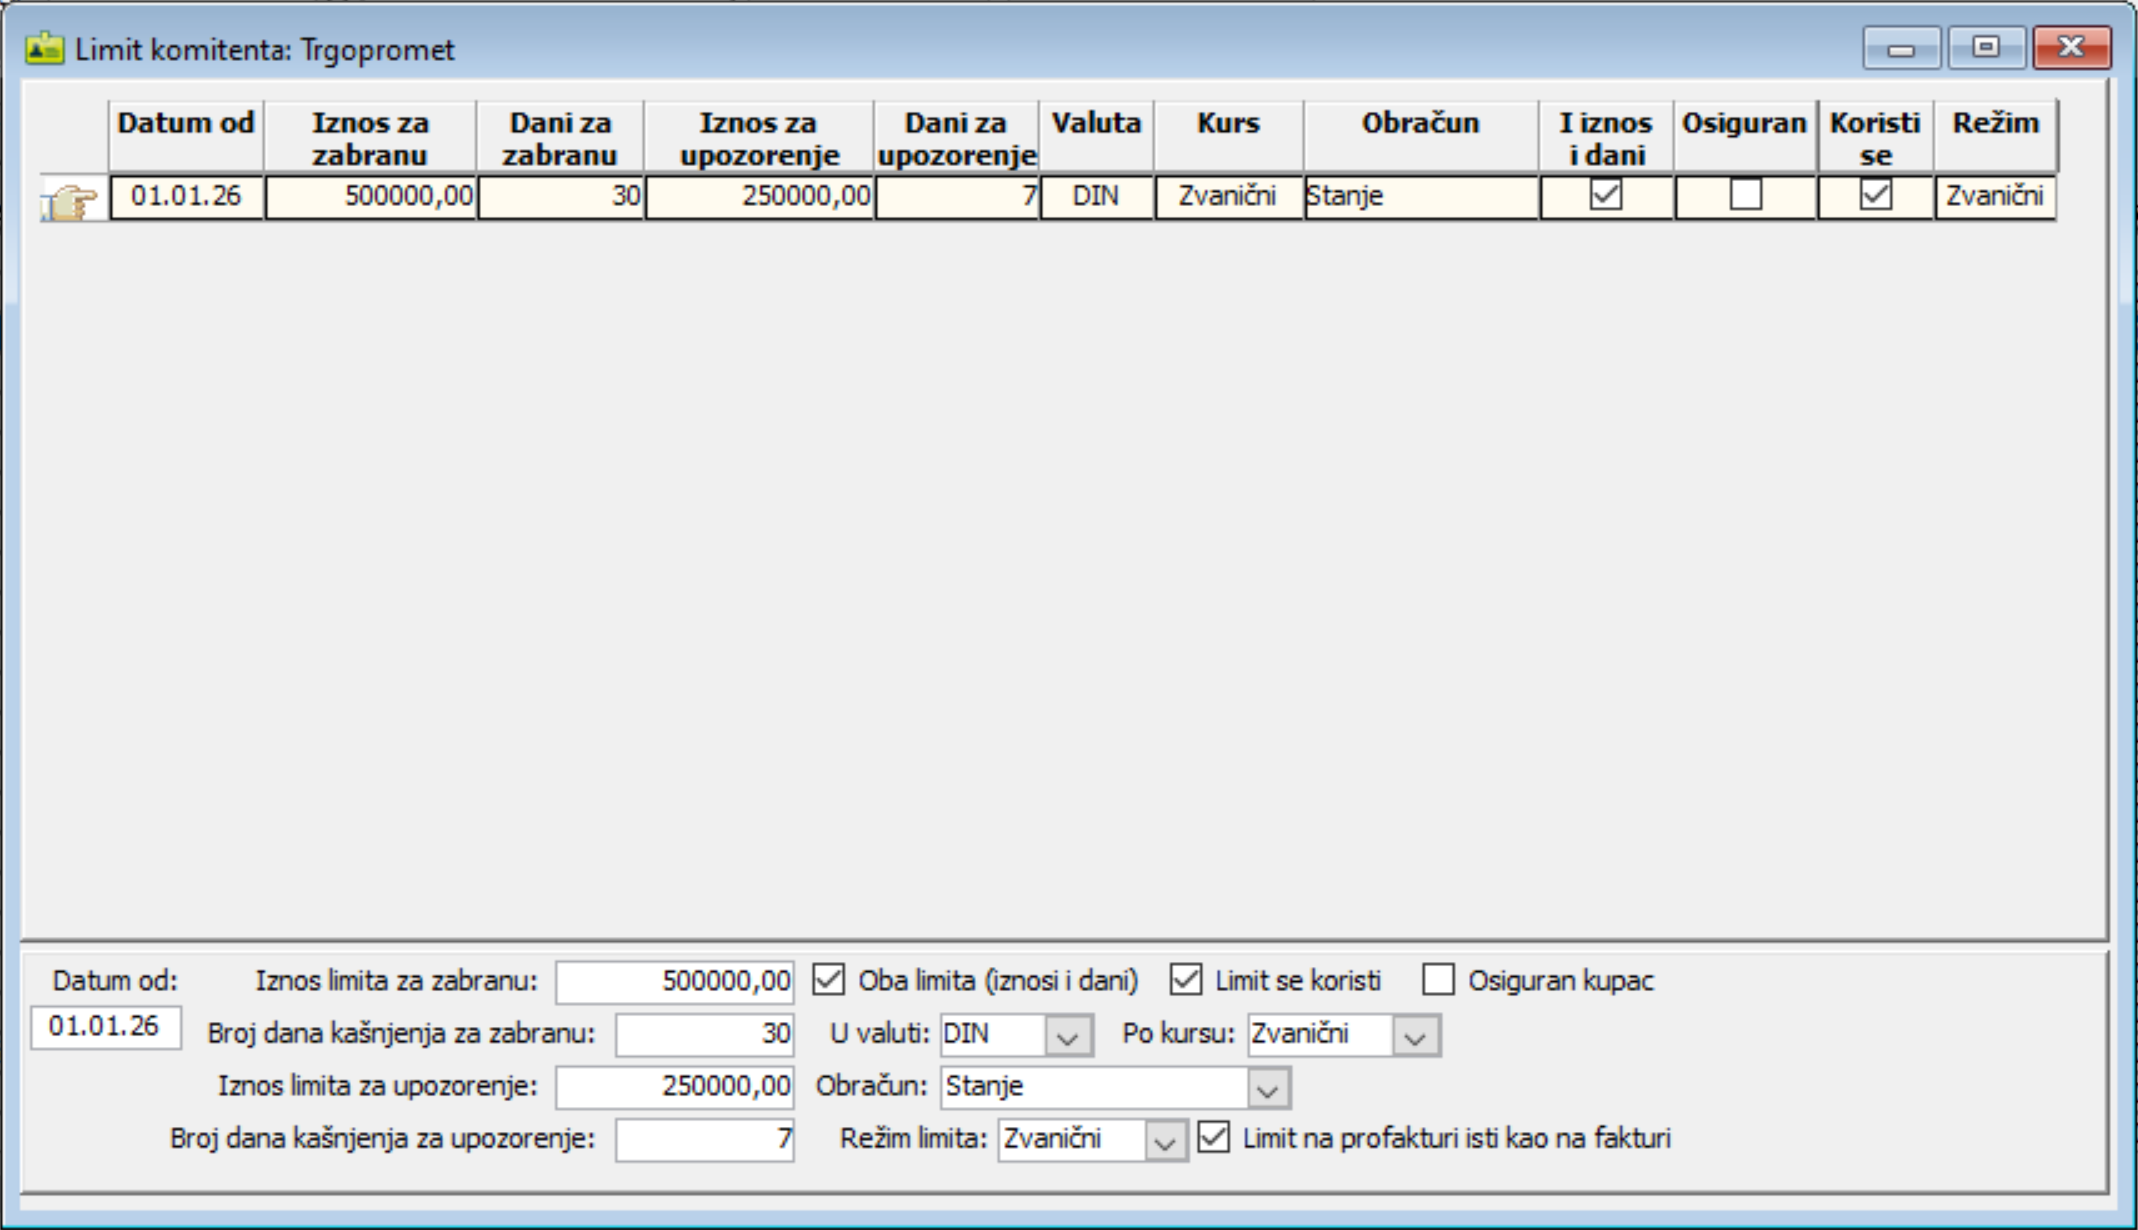Click the 'Broj dana kašnjenja za upozorenje' field

click(x=705, y=1139)
